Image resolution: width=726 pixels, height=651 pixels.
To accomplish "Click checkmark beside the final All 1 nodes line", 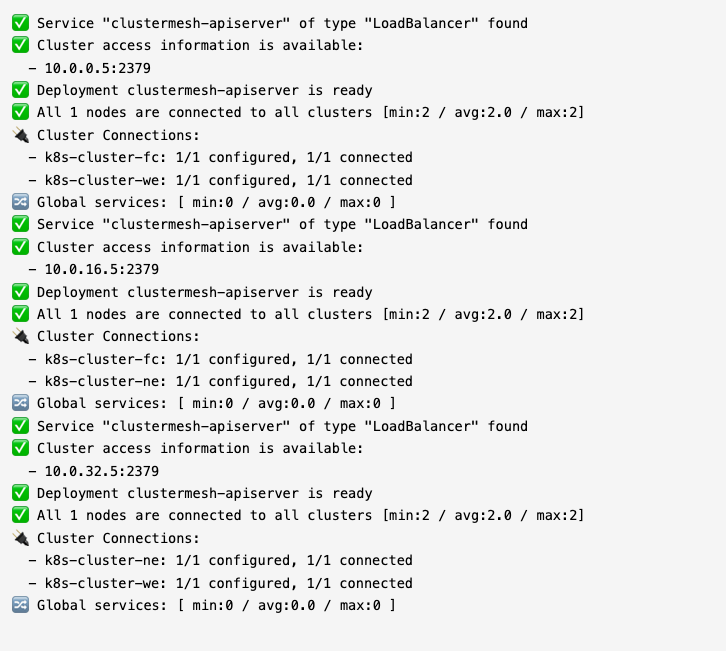I will click(x=20, y=515).
